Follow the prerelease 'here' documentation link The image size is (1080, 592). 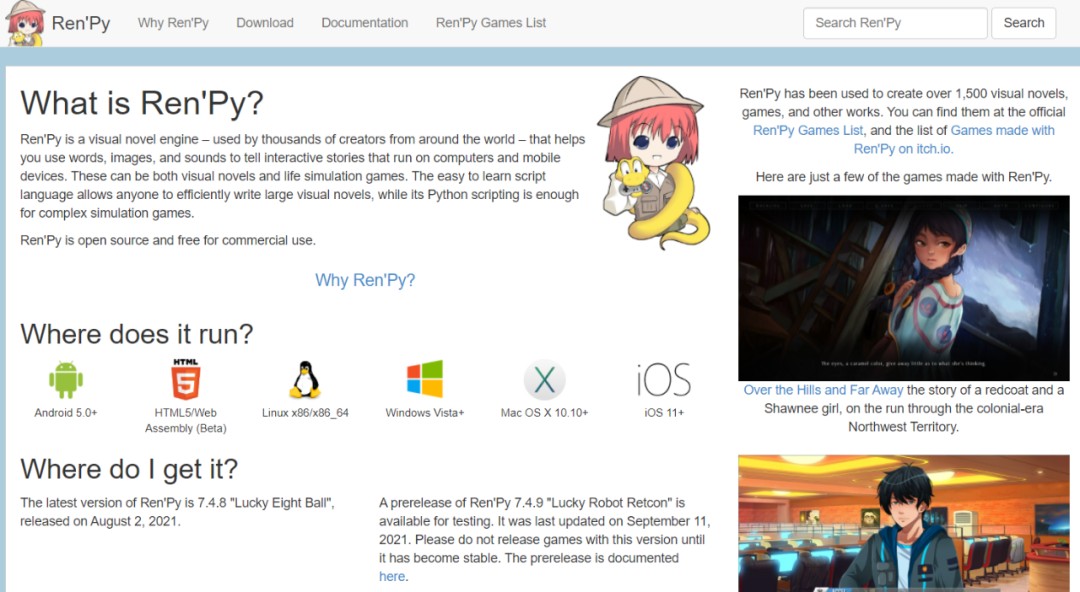(392, 576)
